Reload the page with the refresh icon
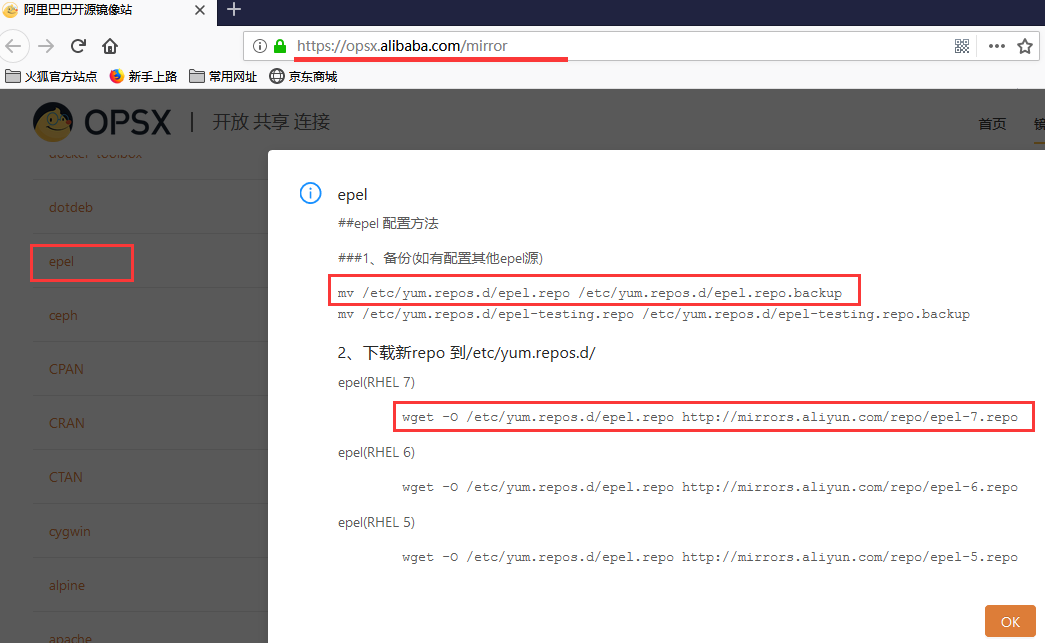The image size is (1045, 643). click(79, 46)
